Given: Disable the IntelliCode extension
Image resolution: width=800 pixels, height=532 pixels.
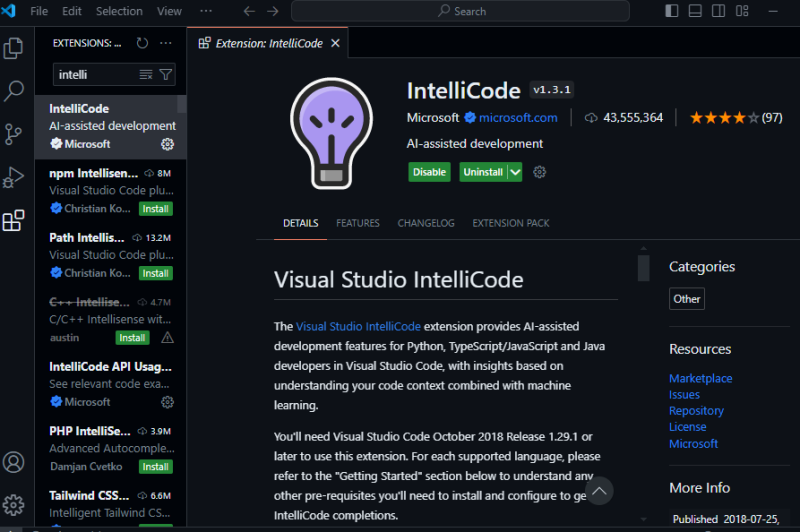Looking at the screenshot, I should coord(429,172).
